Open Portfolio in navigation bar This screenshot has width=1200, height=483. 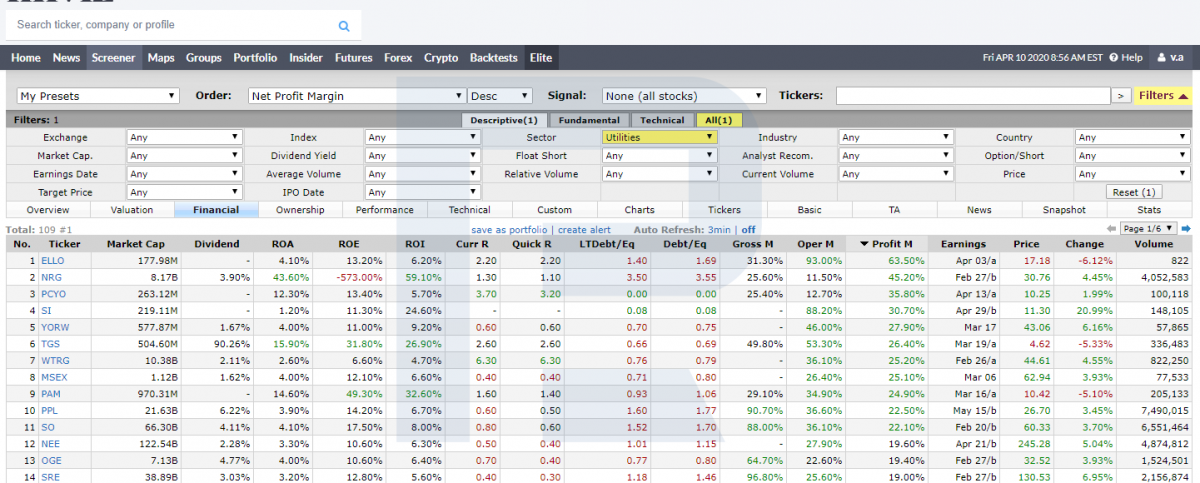coord(255,58)
